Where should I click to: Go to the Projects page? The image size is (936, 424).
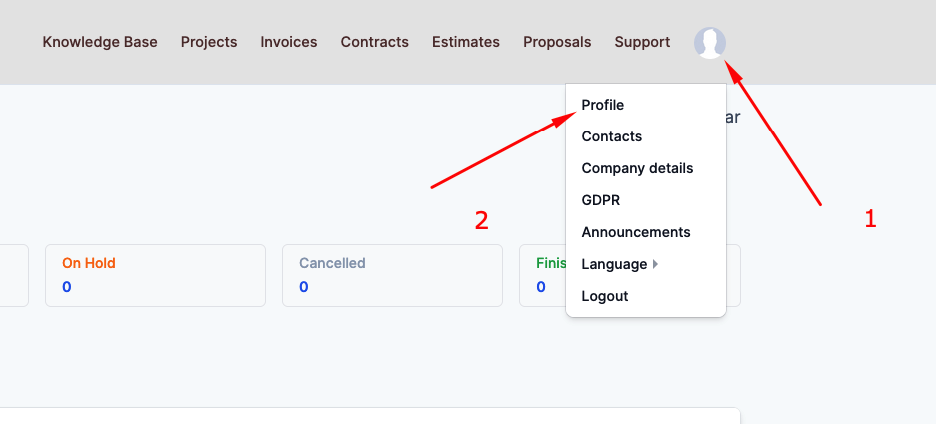click(209, 42)
